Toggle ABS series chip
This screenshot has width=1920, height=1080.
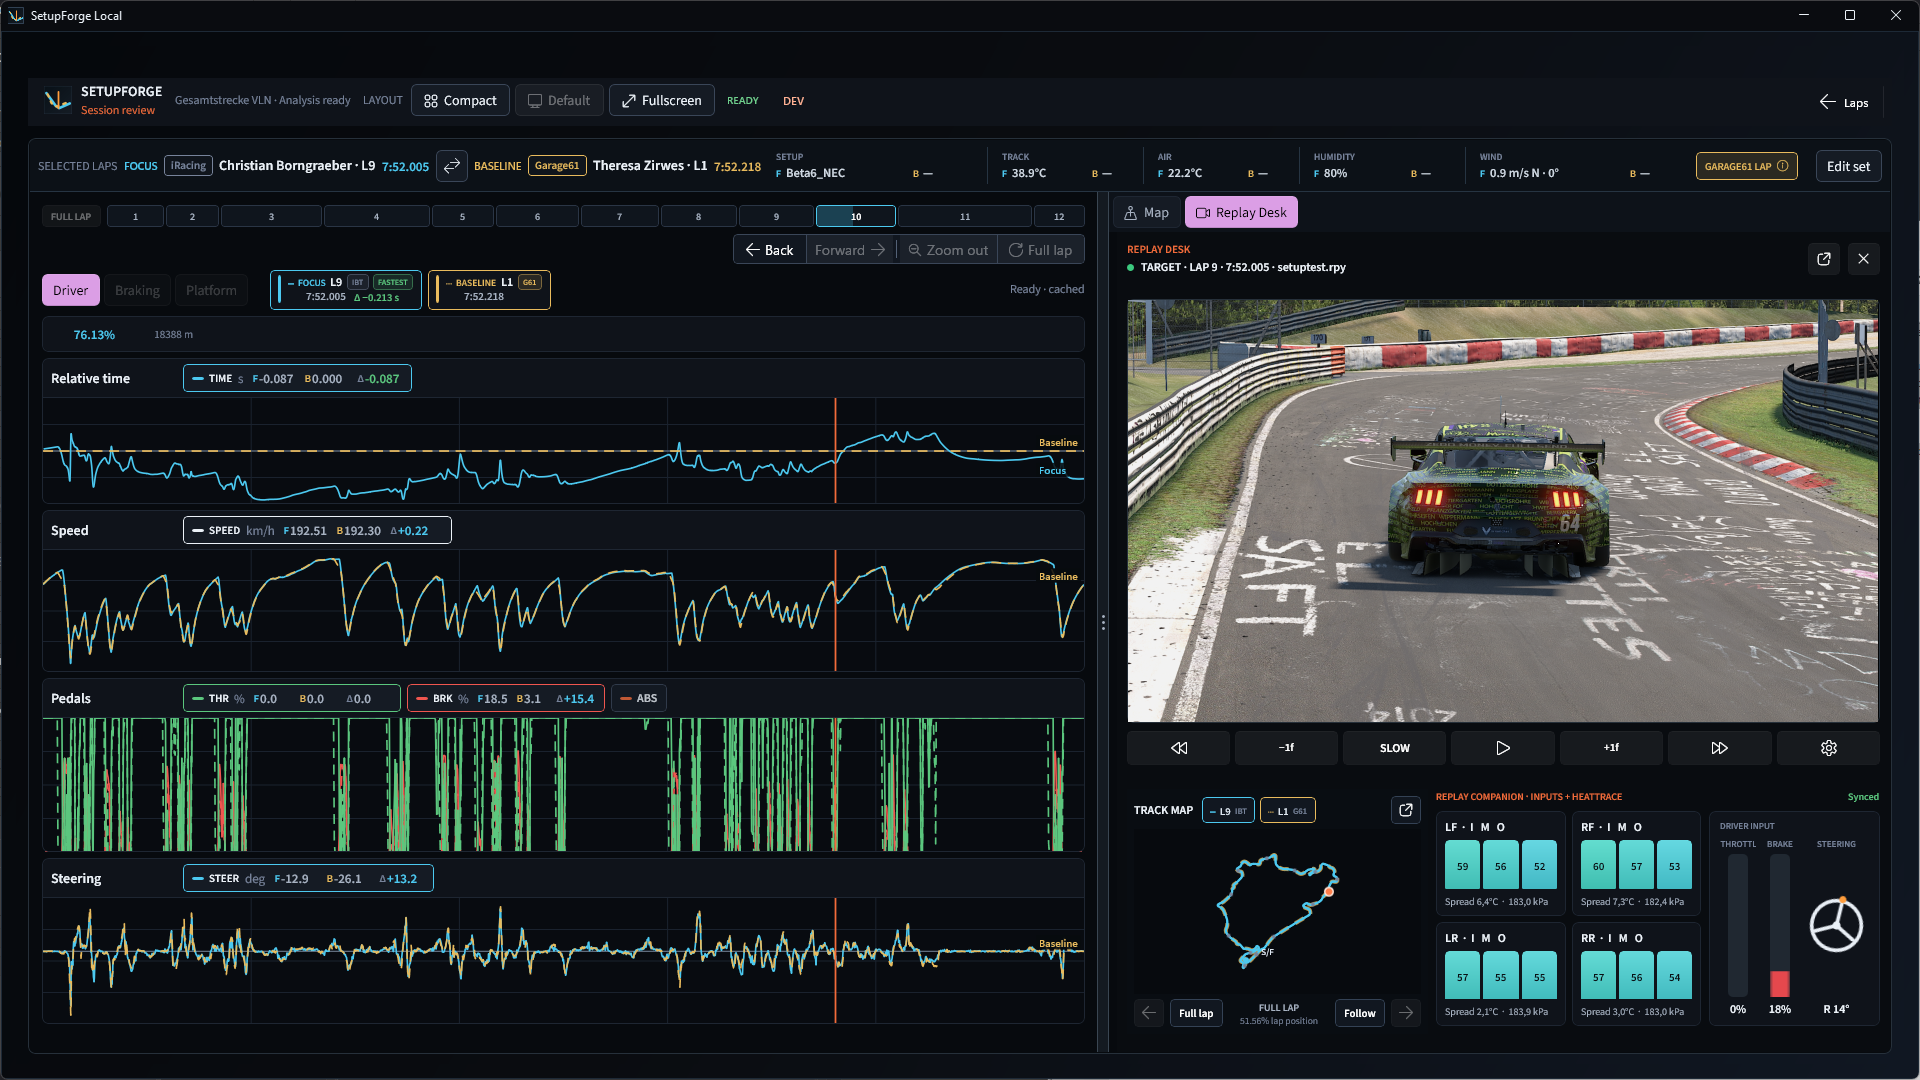pyautogui.click(x=639, y=698)
